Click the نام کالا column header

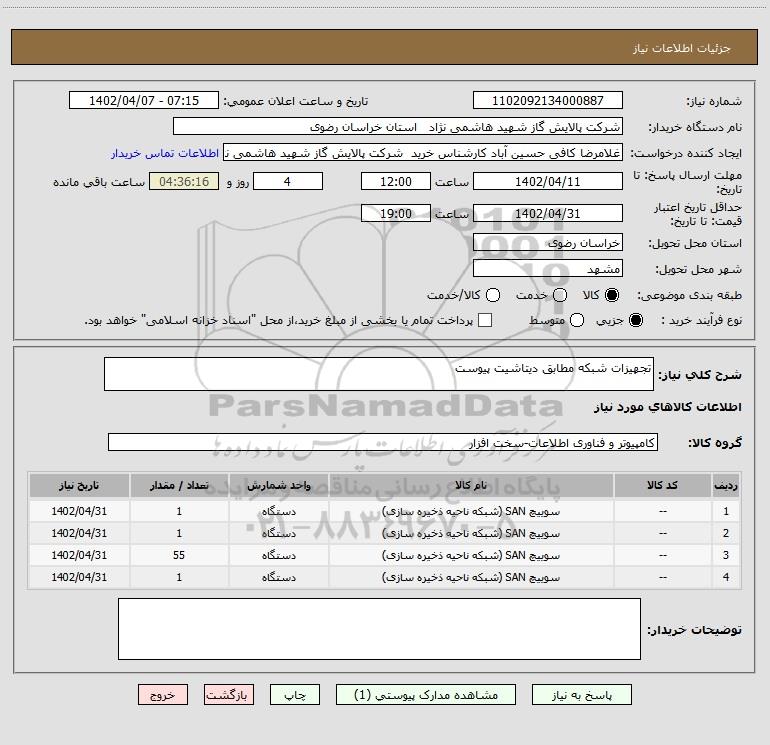coord(471,486)
